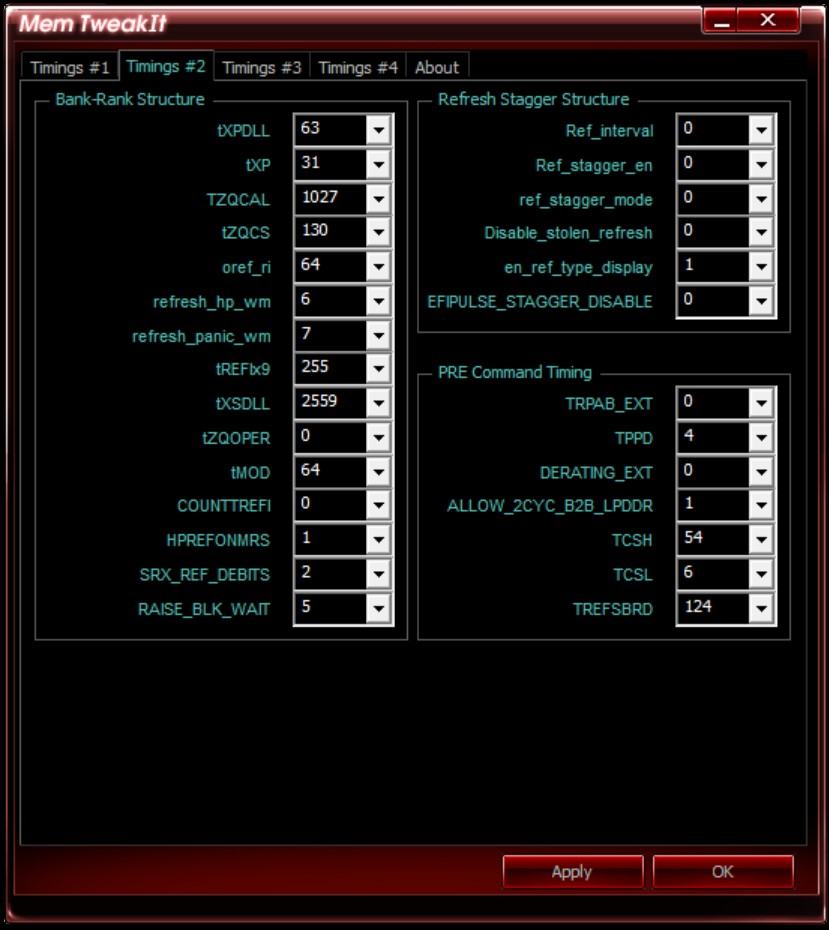
Task: Open the TCSH dropdown arrow
Action: tap(761, 540)
